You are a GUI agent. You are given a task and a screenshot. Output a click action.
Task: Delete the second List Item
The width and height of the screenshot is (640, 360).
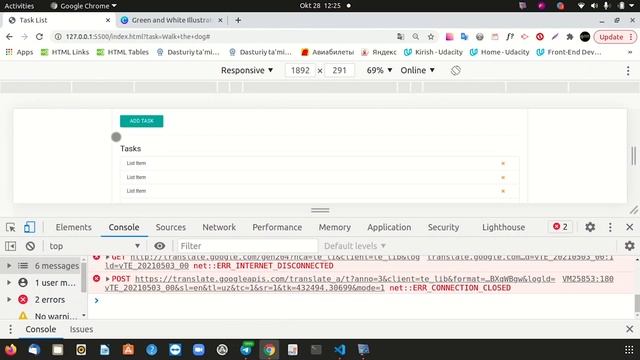tap(503, 177)
